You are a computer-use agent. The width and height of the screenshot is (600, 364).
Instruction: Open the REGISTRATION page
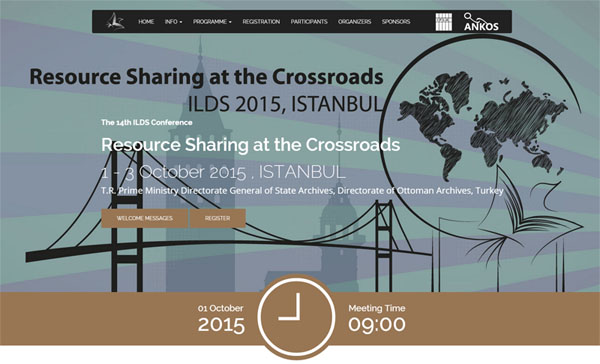pos(261,21)
